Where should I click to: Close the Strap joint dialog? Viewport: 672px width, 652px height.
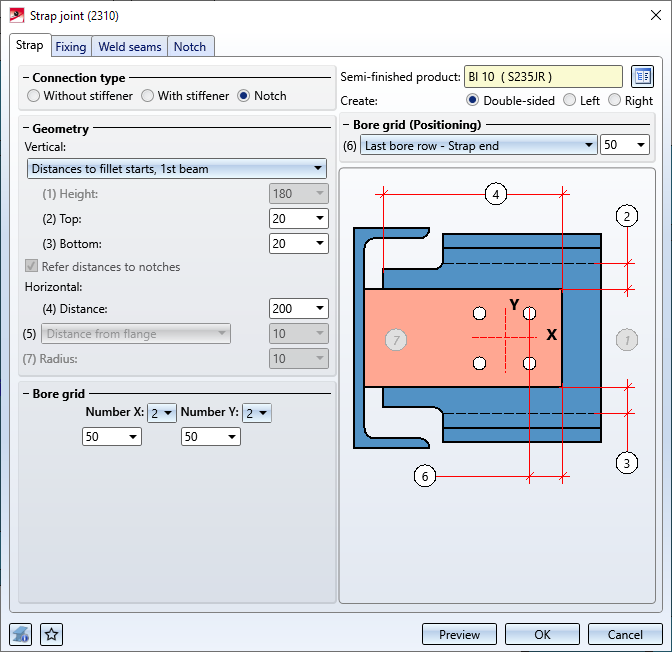coord(656,15)
